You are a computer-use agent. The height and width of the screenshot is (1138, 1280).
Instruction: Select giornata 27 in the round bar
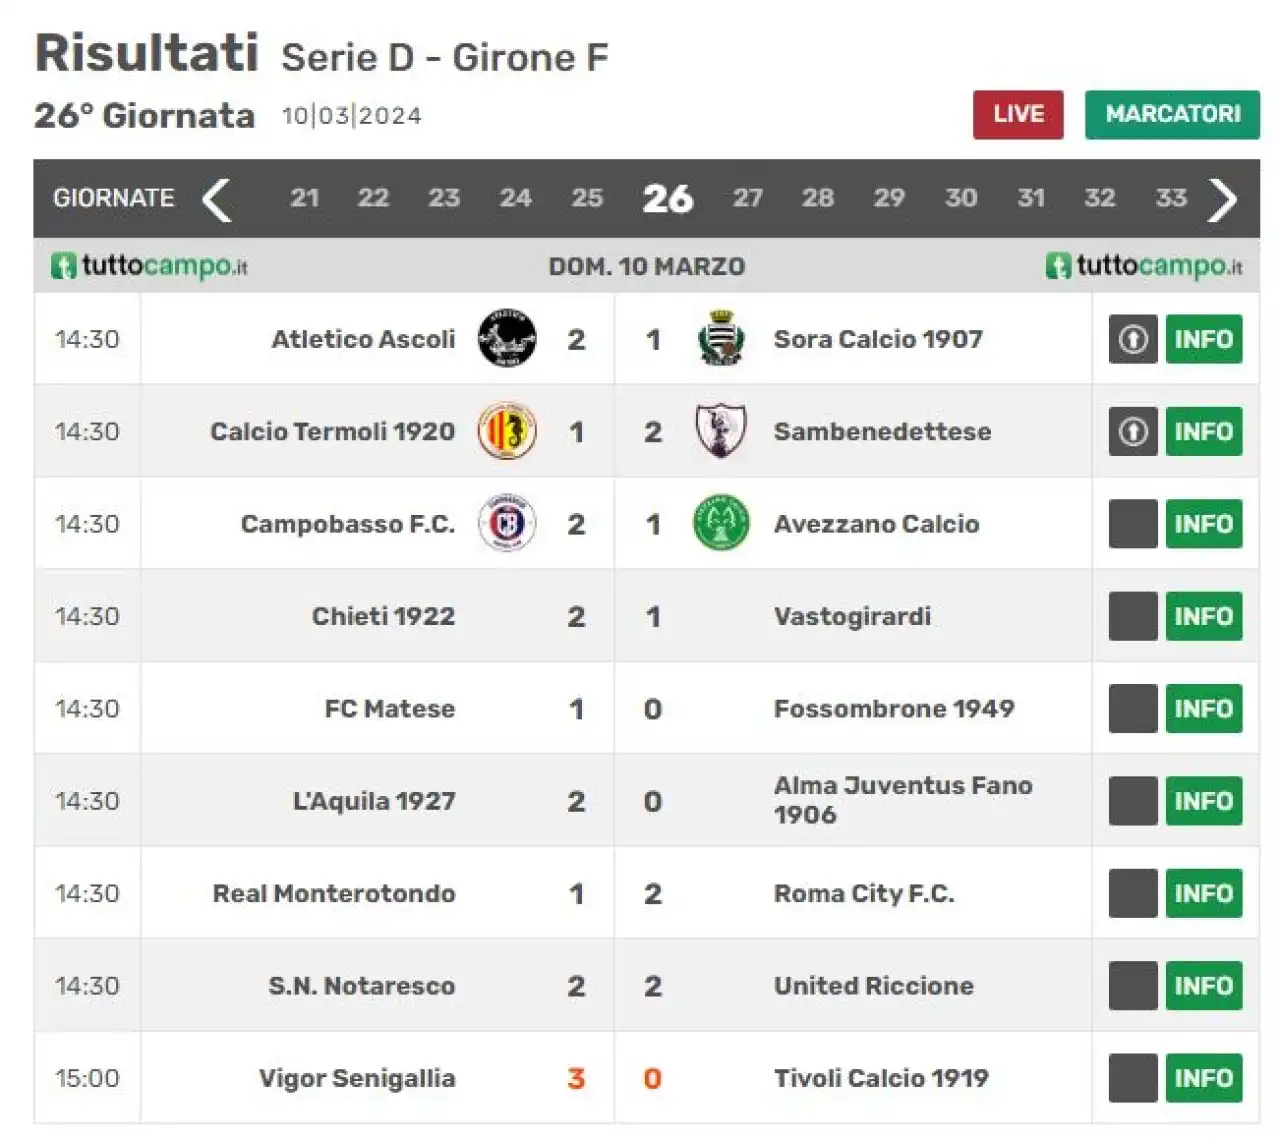[747, 198]
